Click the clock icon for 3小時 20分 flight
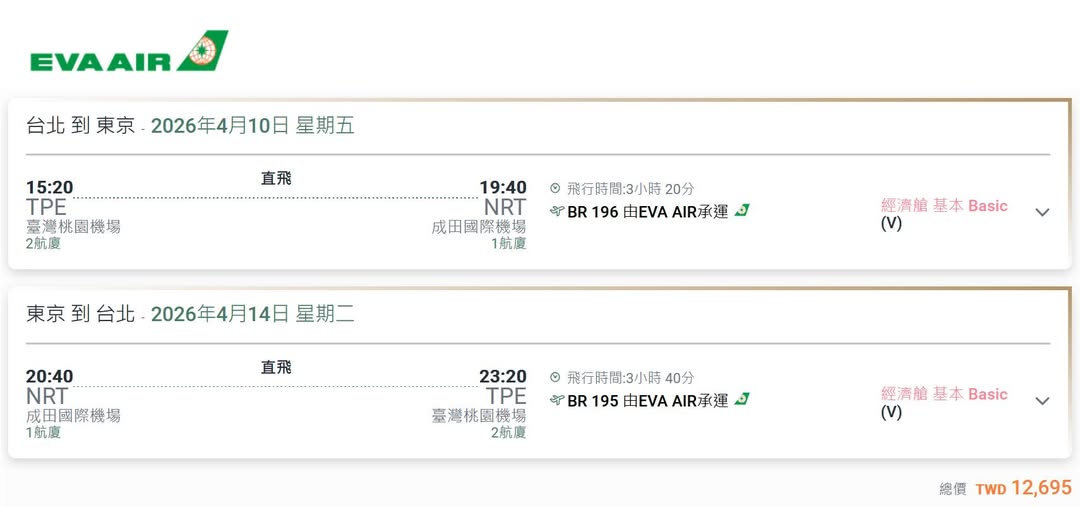The width and height of the screenshot is (1080, 507). (556, 188)
